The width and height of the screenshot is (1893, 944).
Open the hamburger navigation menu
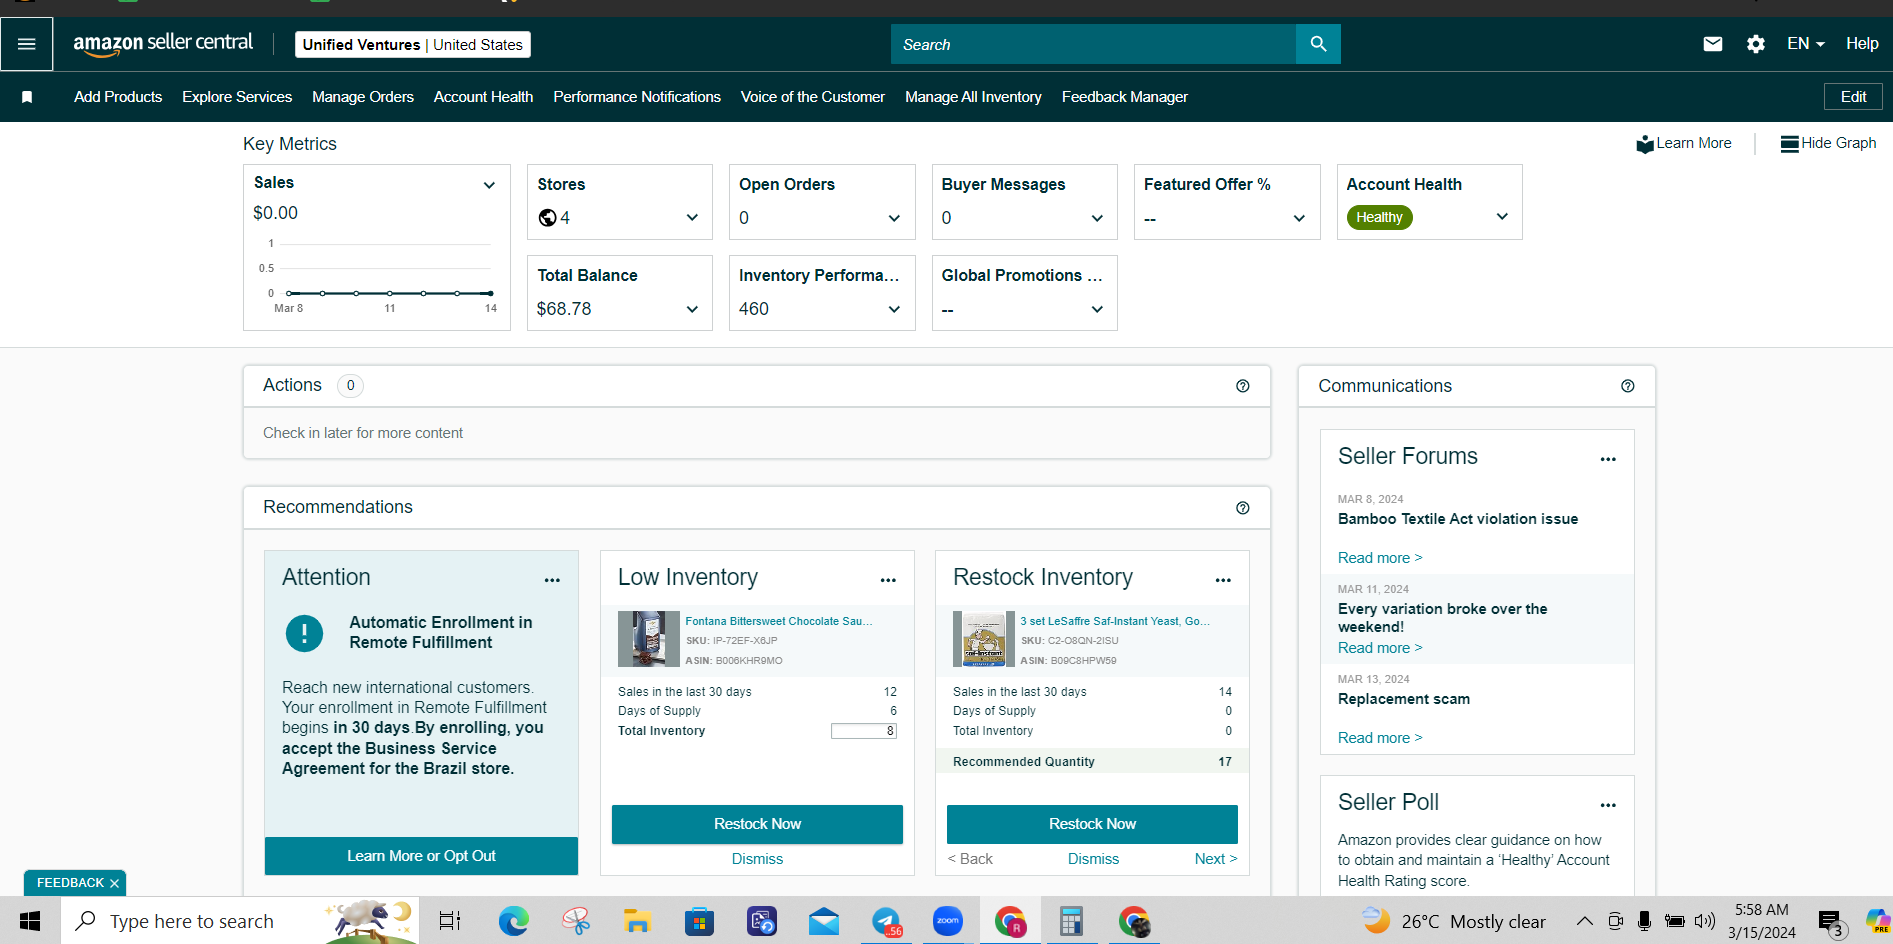coord(27,44)
